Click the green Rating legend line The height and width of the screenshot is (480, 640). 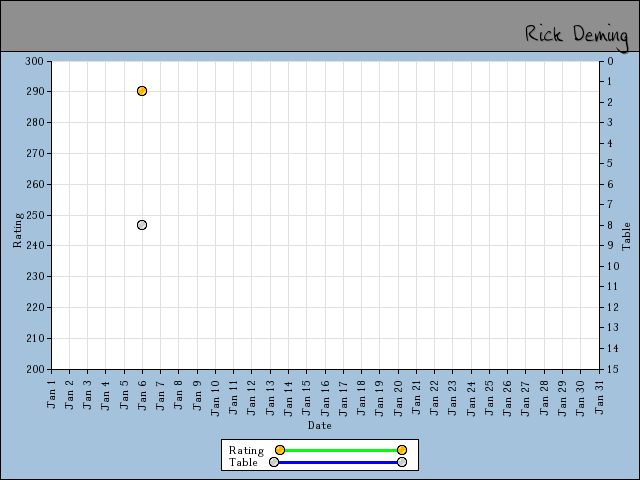341,450
